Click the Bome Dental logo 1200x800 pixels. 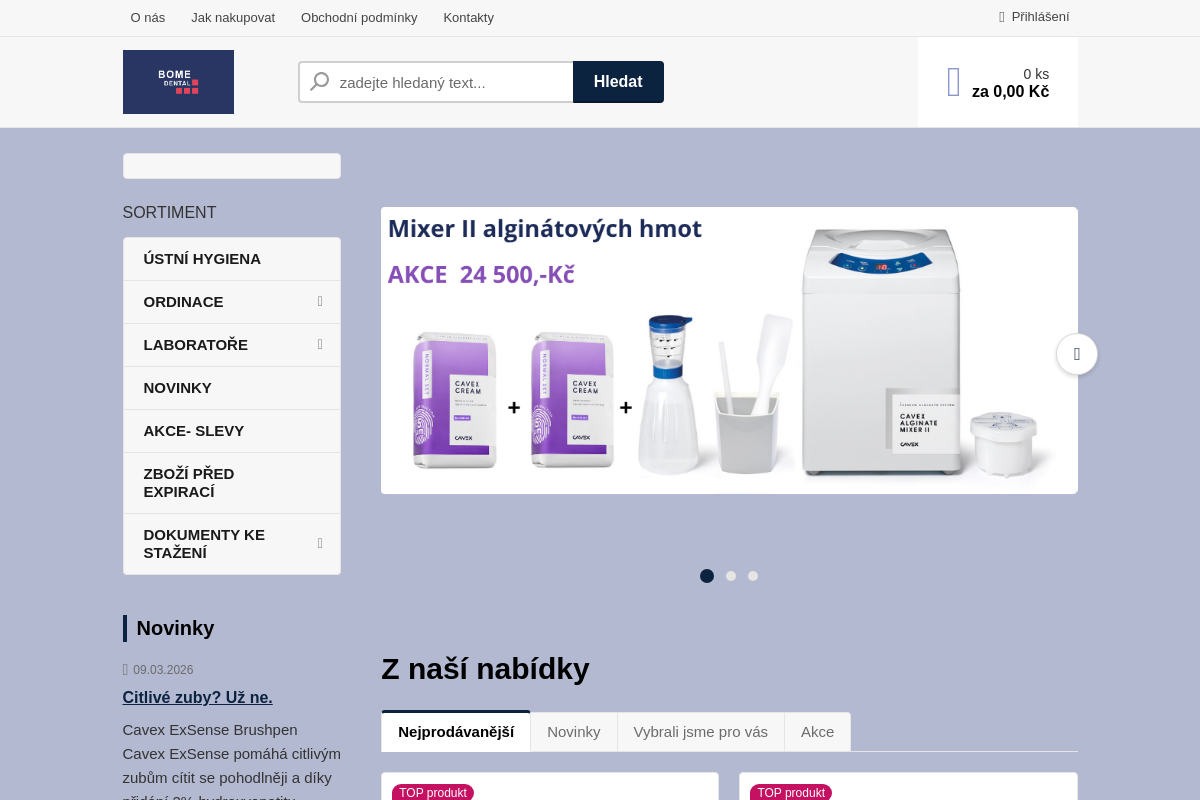coord(178,82)
